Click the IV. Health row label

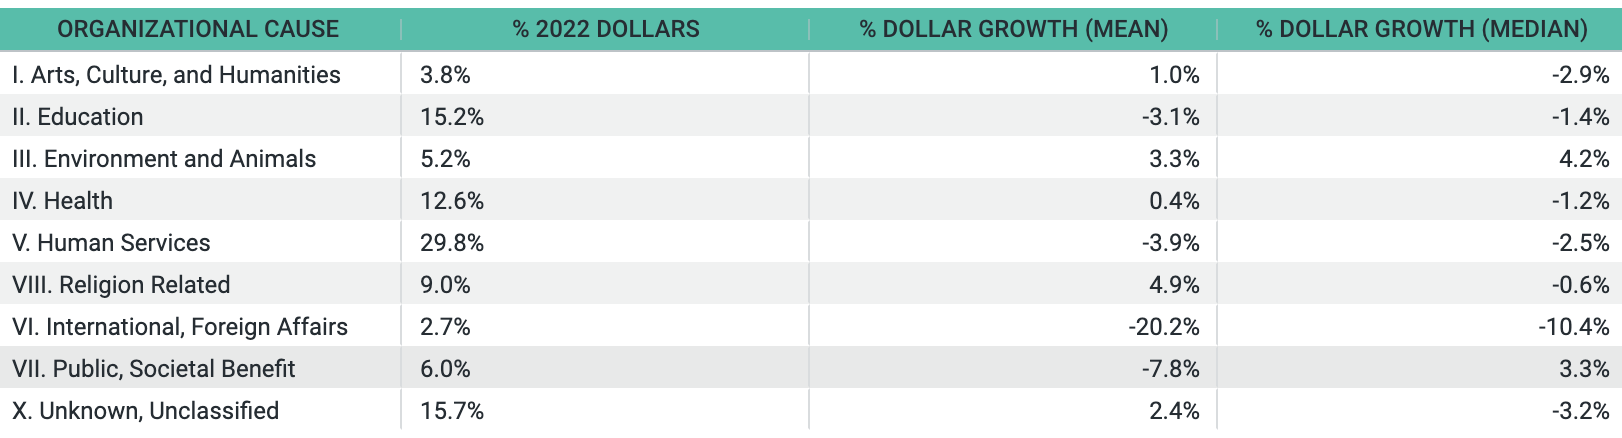[x=63, y=201]
